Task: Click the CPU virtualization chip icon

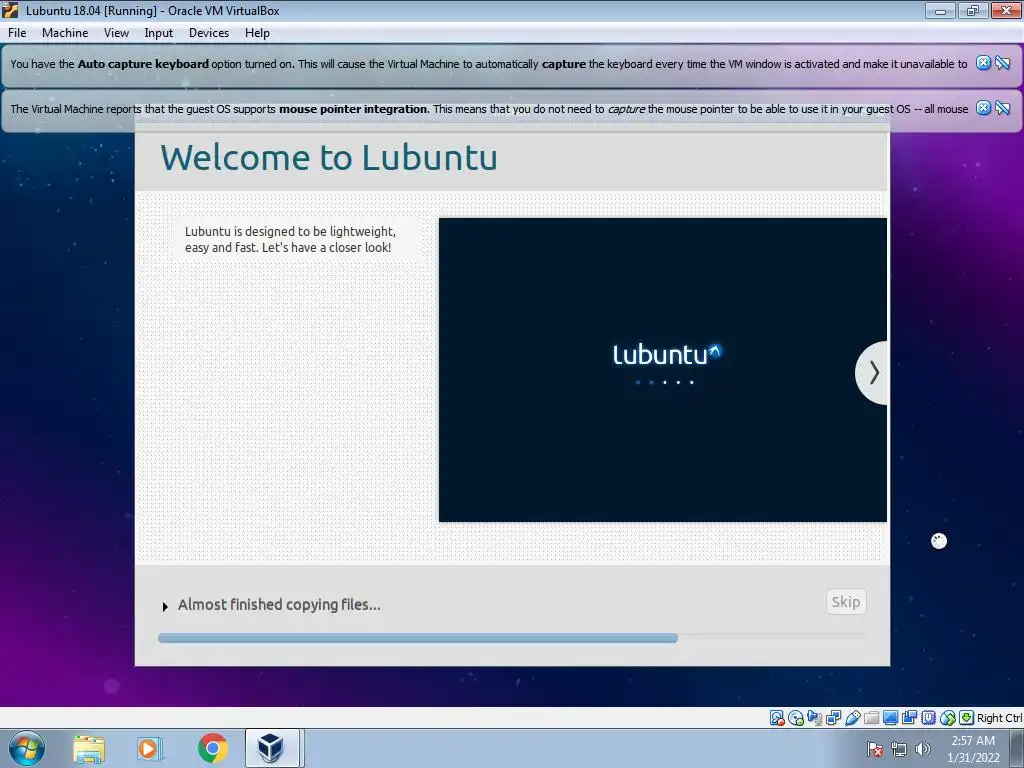Action: click(928, 718)
